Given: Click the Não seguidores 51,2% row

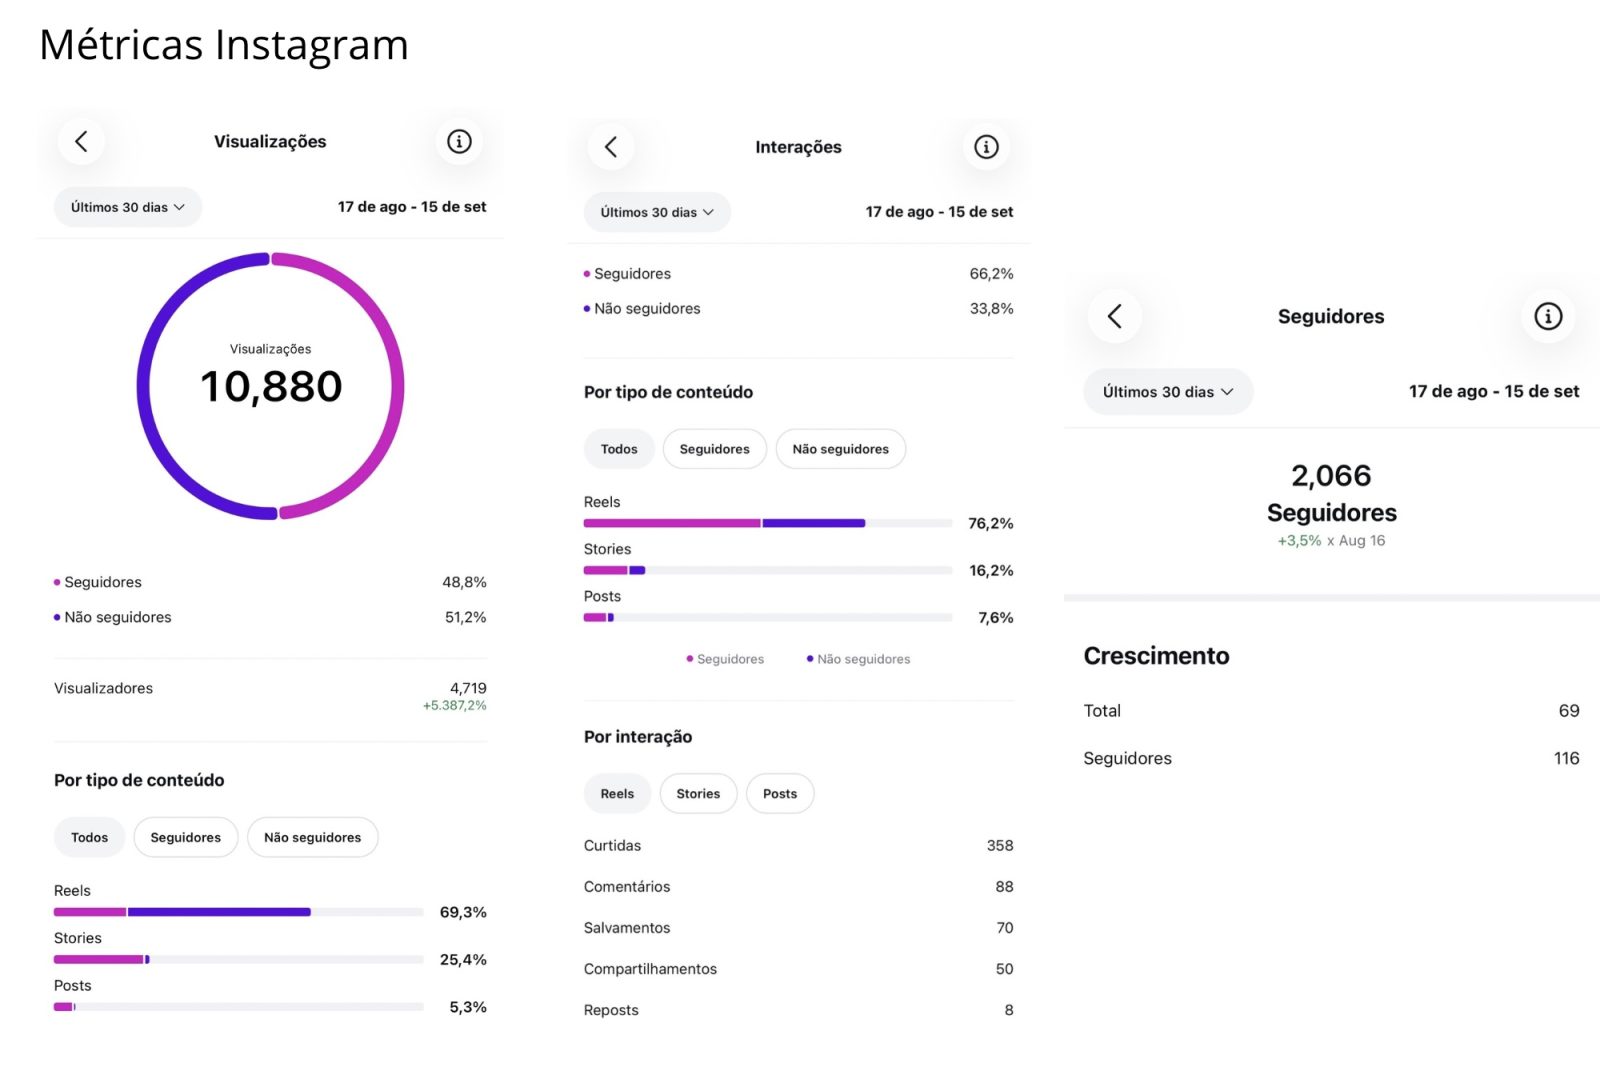Looking at the screenshot, I should pyautogui.click(x=270, y=617).
